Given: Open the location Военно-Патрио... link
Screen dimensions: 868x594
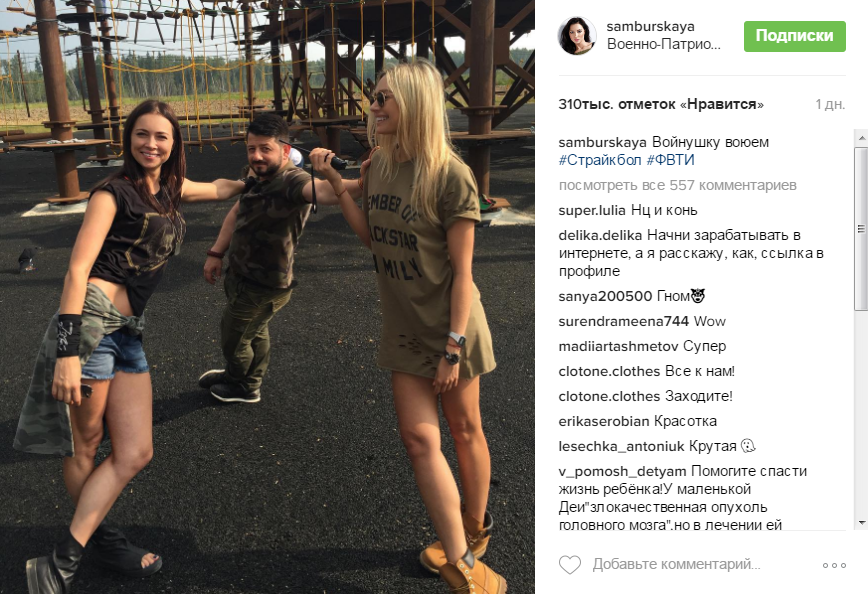Looking at the screenshot, I should coord(664,44).
